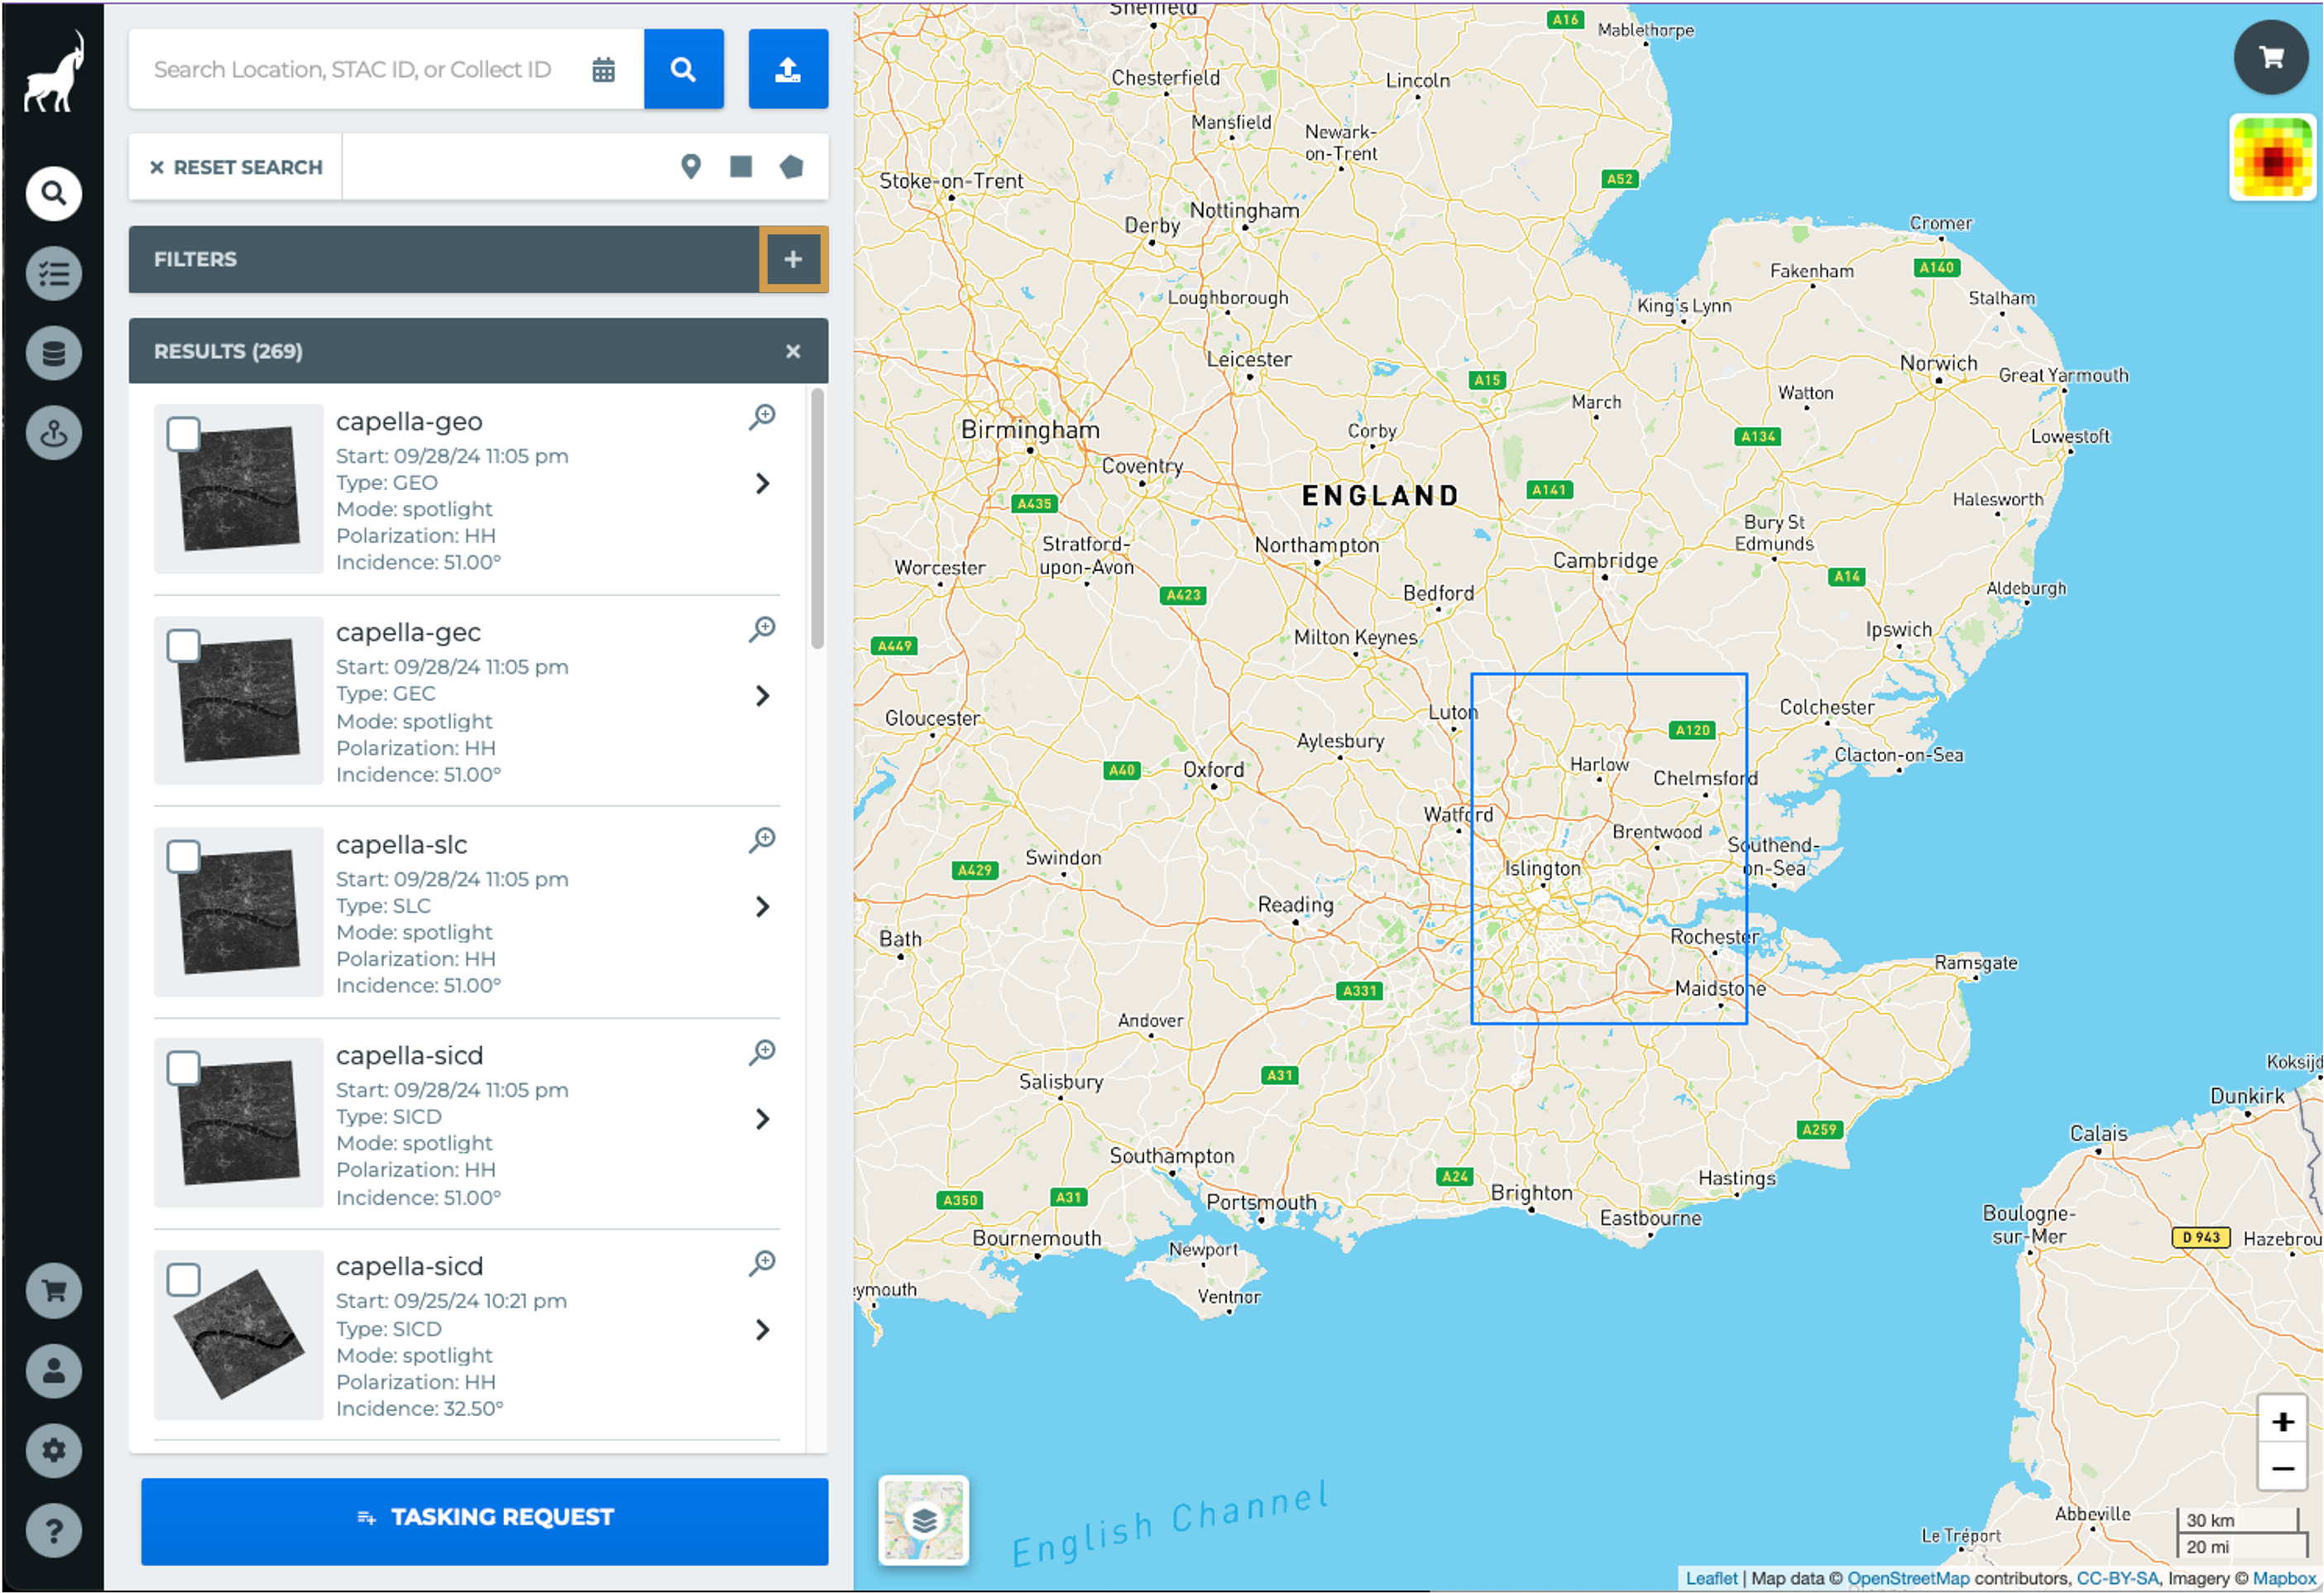Select the point marker drawing tool
The width and height of the screenshot is (2324, 1593).
[690, 166]
